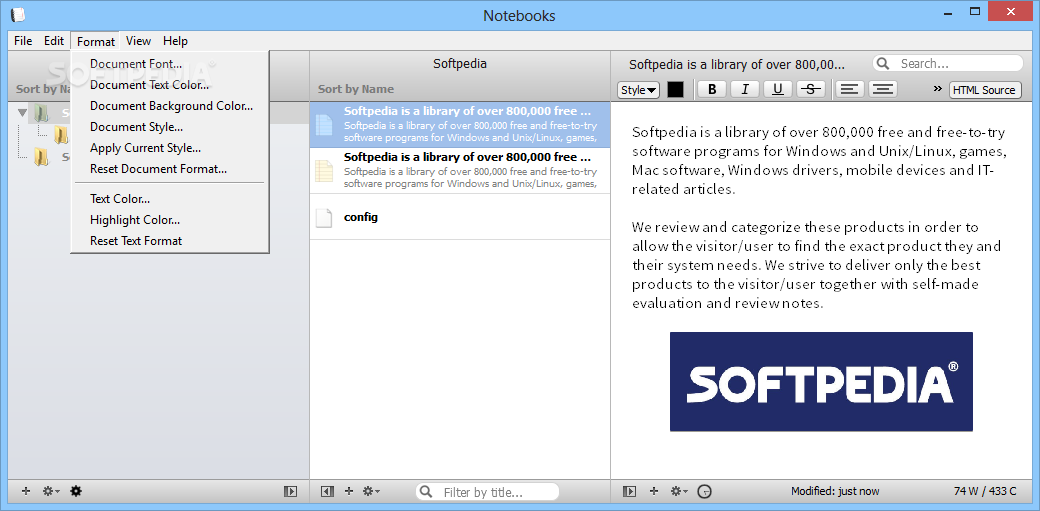Screen dimensions: 1040x511
Task: Choose Reset Text Format menu entry
Action: coord(169,241)
